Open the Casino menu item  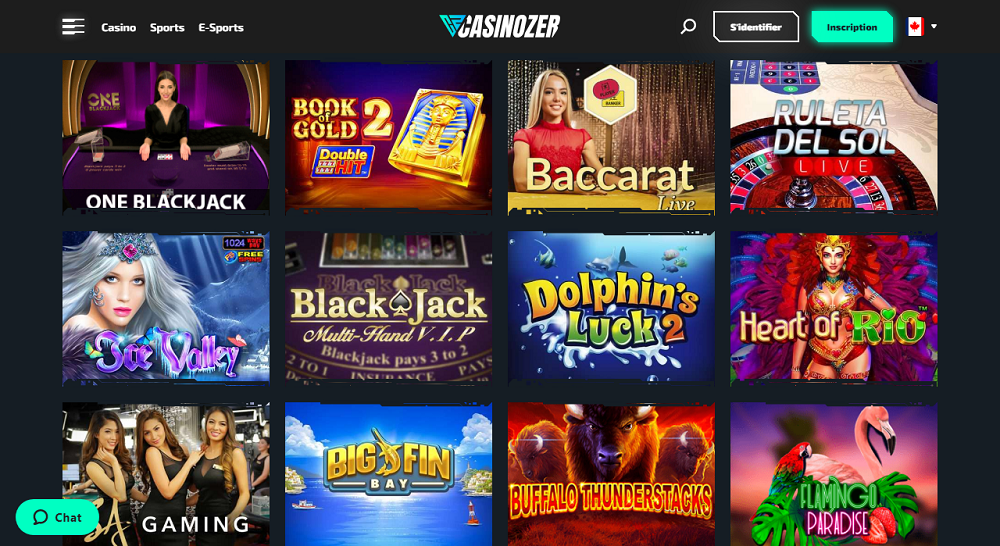(x=119, y=27)
